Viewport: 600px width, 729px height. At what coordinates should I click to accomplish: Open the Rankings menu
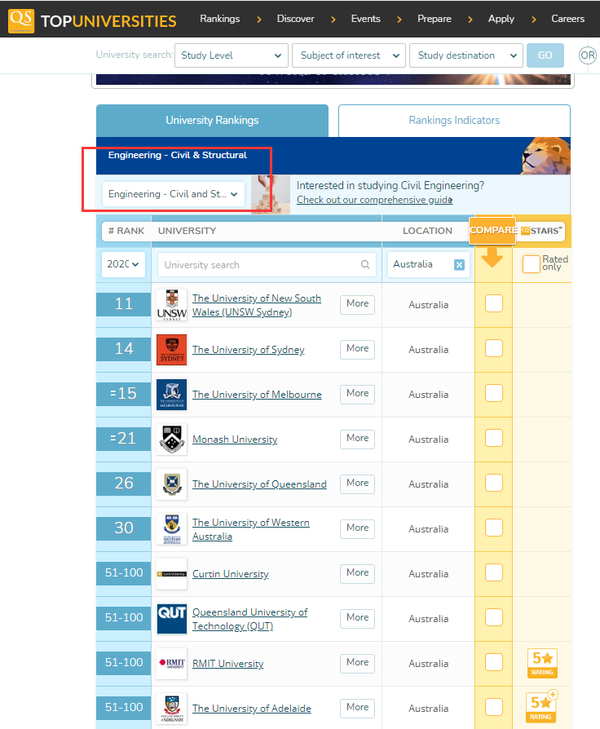(220, 19)
